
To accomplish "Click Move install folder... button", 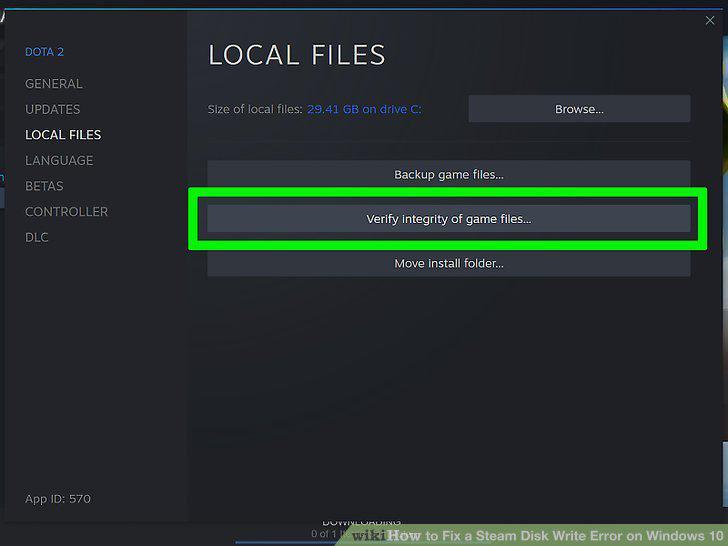I will (x=448, y=263).
